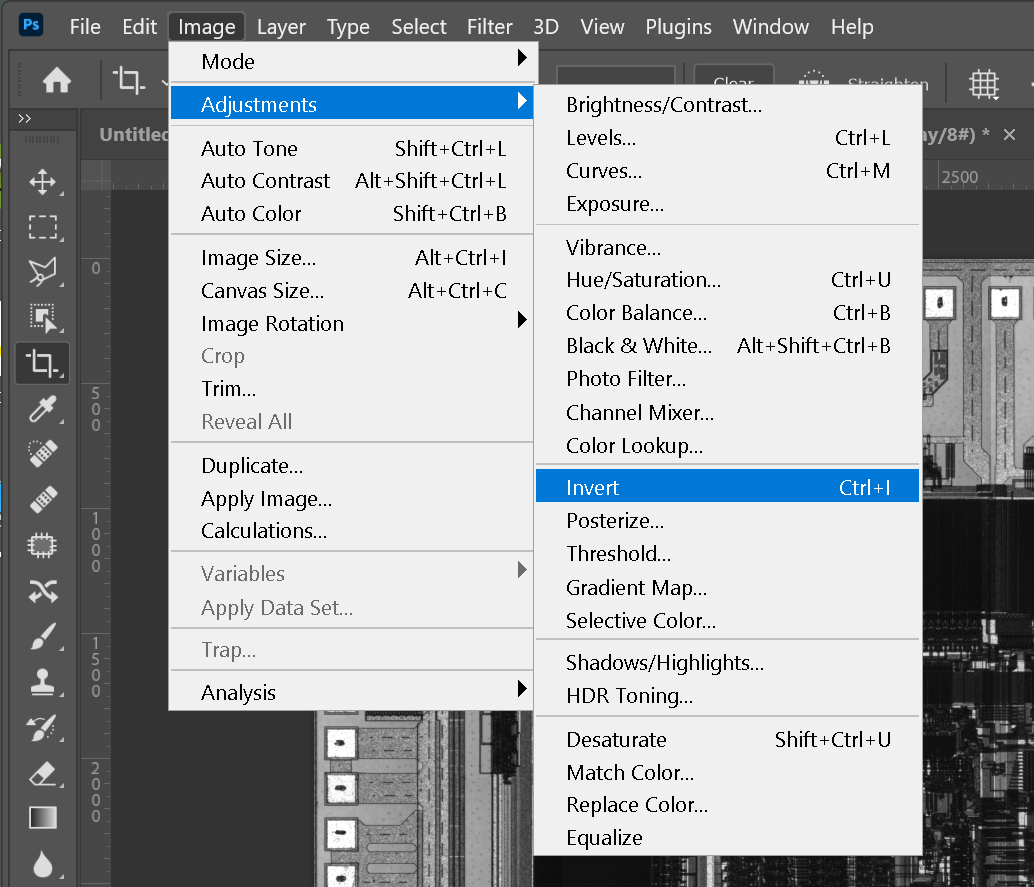Open the File menu

coord(85,26)
